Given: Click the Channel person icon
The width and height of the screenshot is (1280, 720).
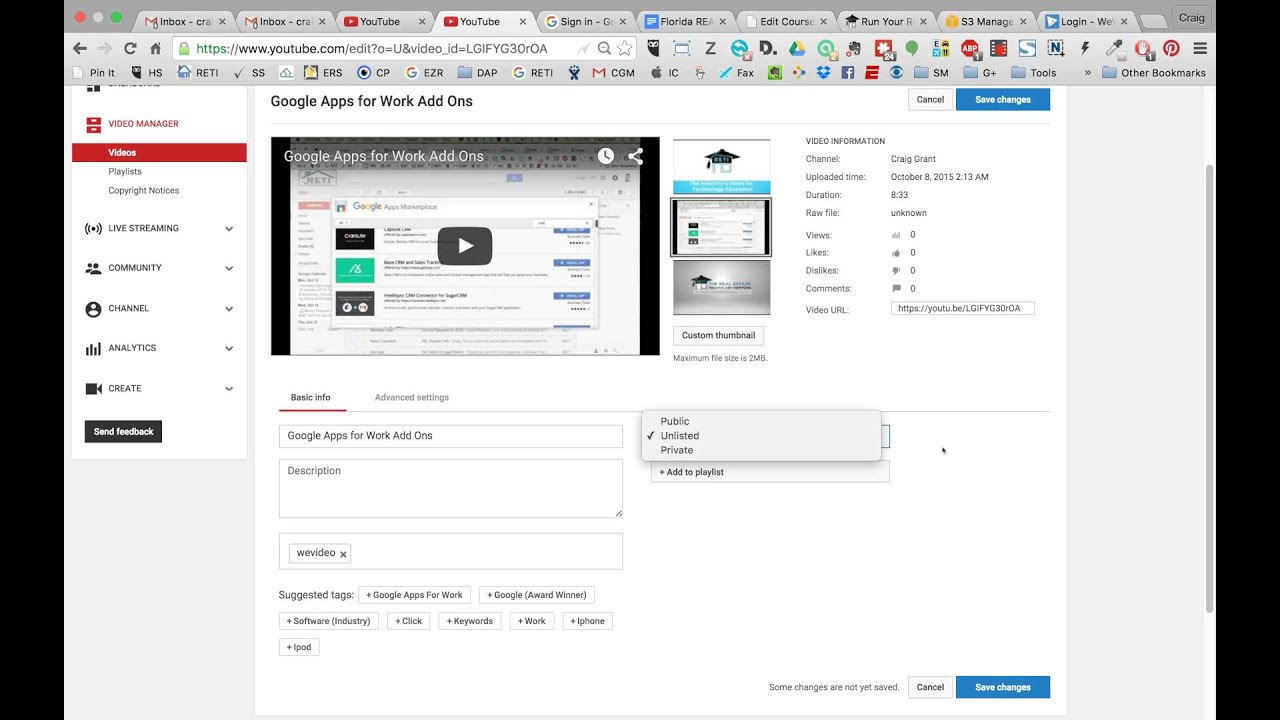Looking at the screenshot, I should coord(93,309).
